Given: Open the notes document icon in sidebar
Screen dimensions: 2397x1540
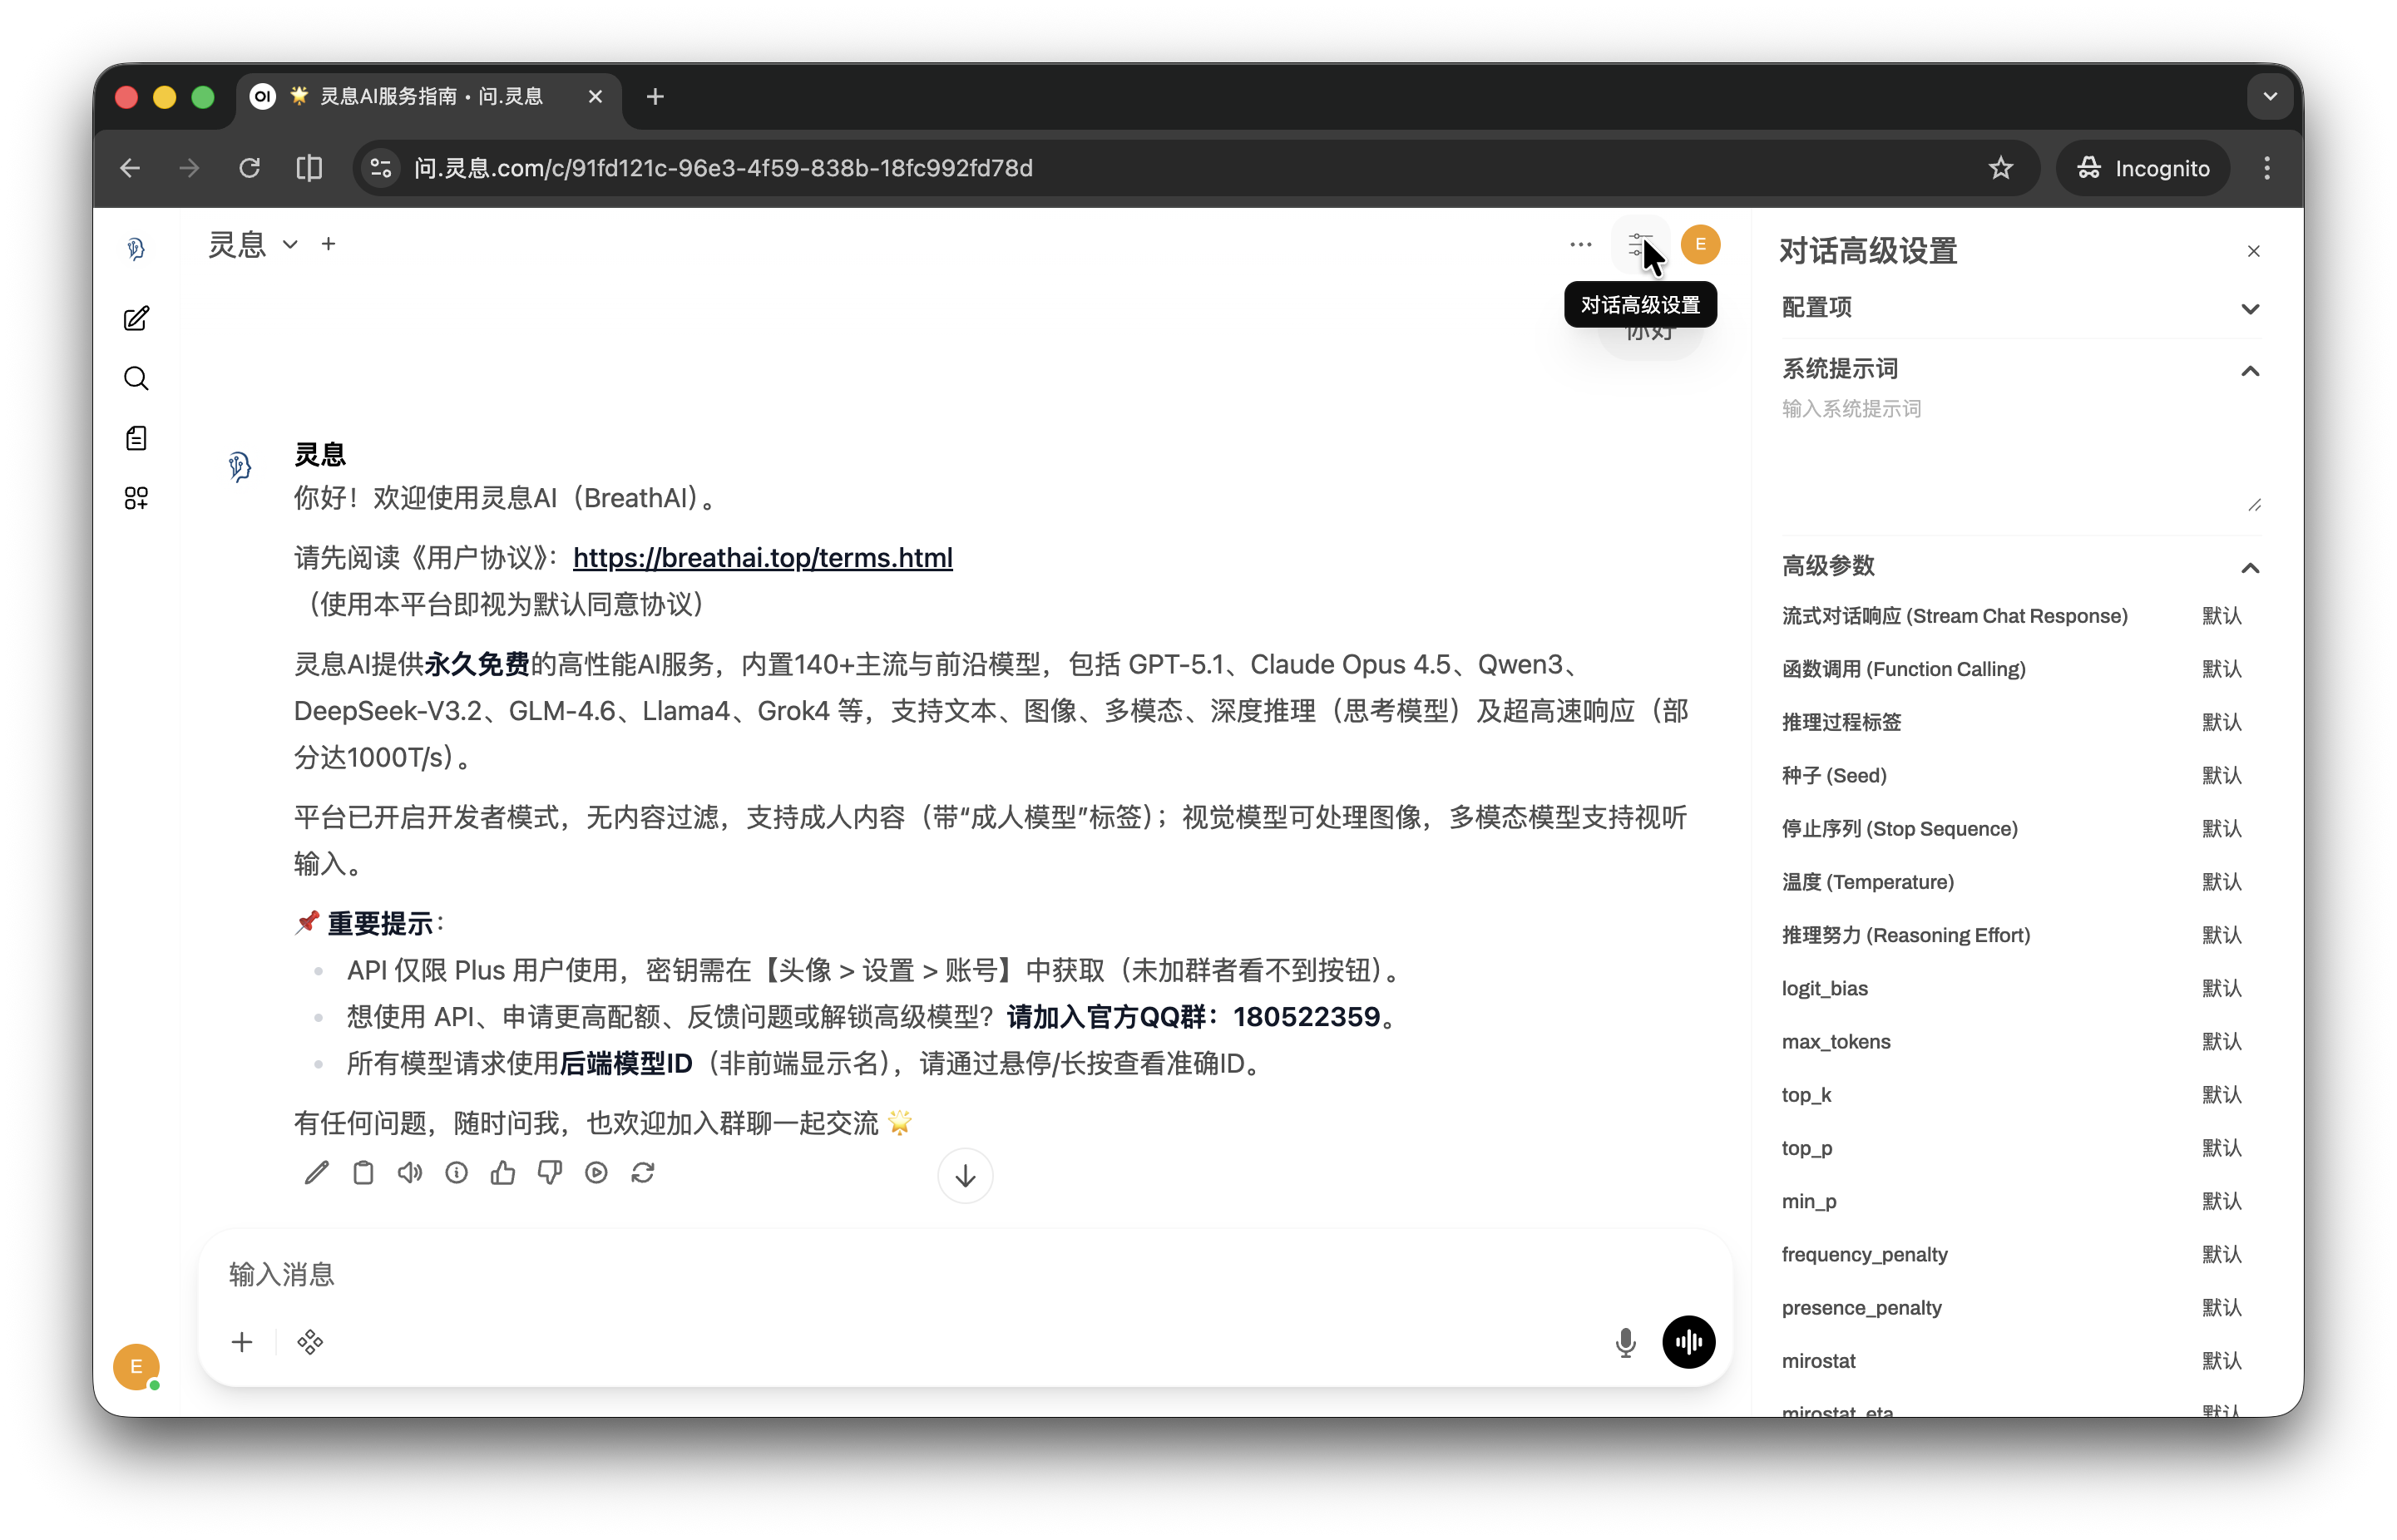Looking at the screenshot, I should click(137, 437).
